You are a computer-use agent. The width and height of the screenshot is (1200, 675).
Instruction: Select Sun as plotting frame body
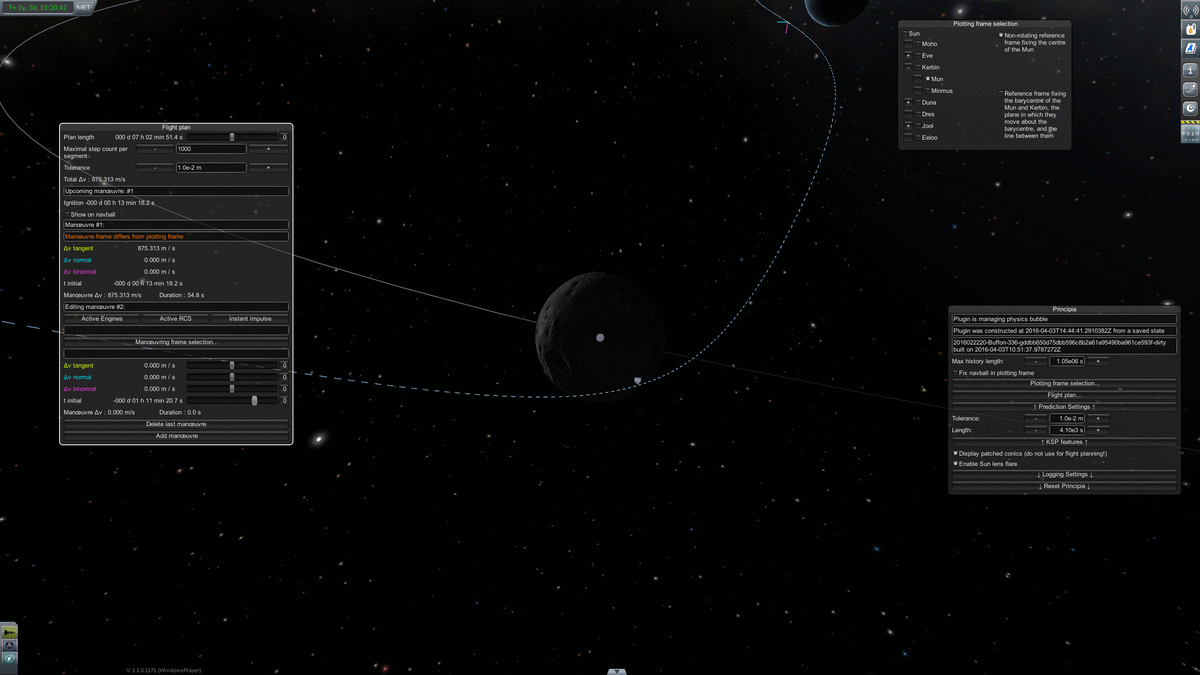click(x=914, y=33)
